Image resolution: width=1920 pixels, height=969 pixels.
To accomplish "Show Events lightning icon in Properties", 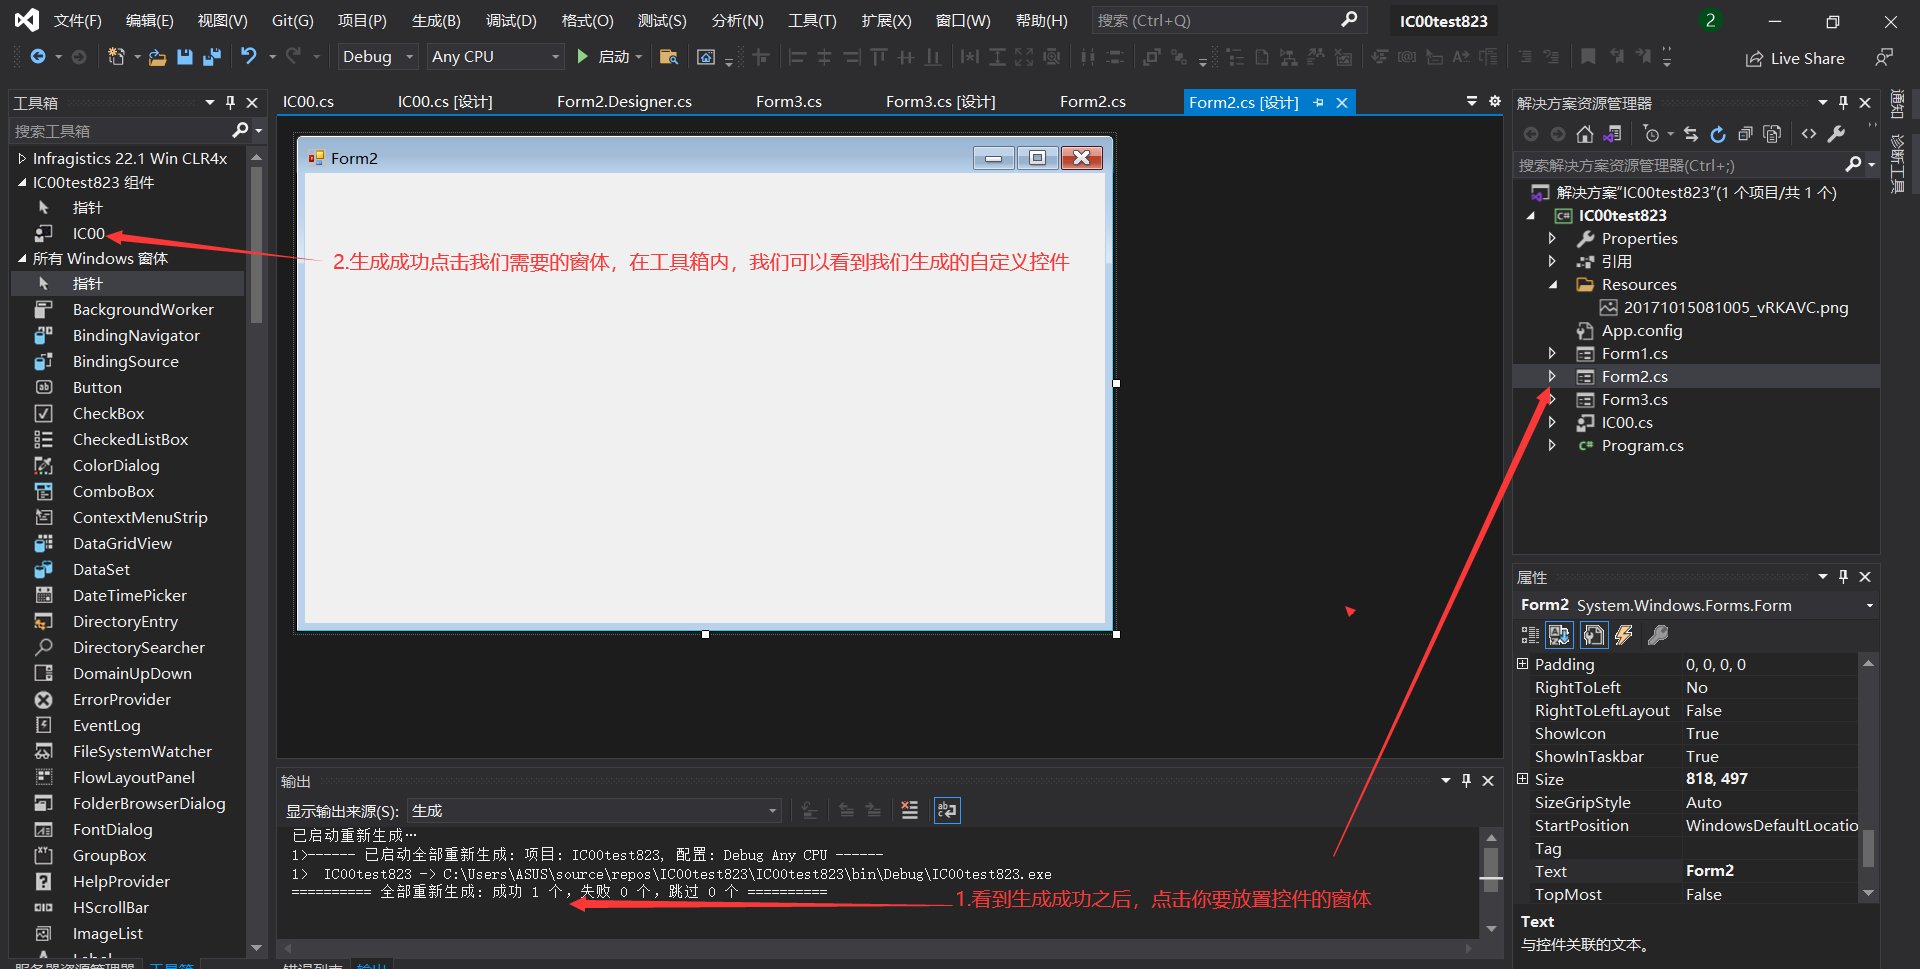I will 1624,635.
